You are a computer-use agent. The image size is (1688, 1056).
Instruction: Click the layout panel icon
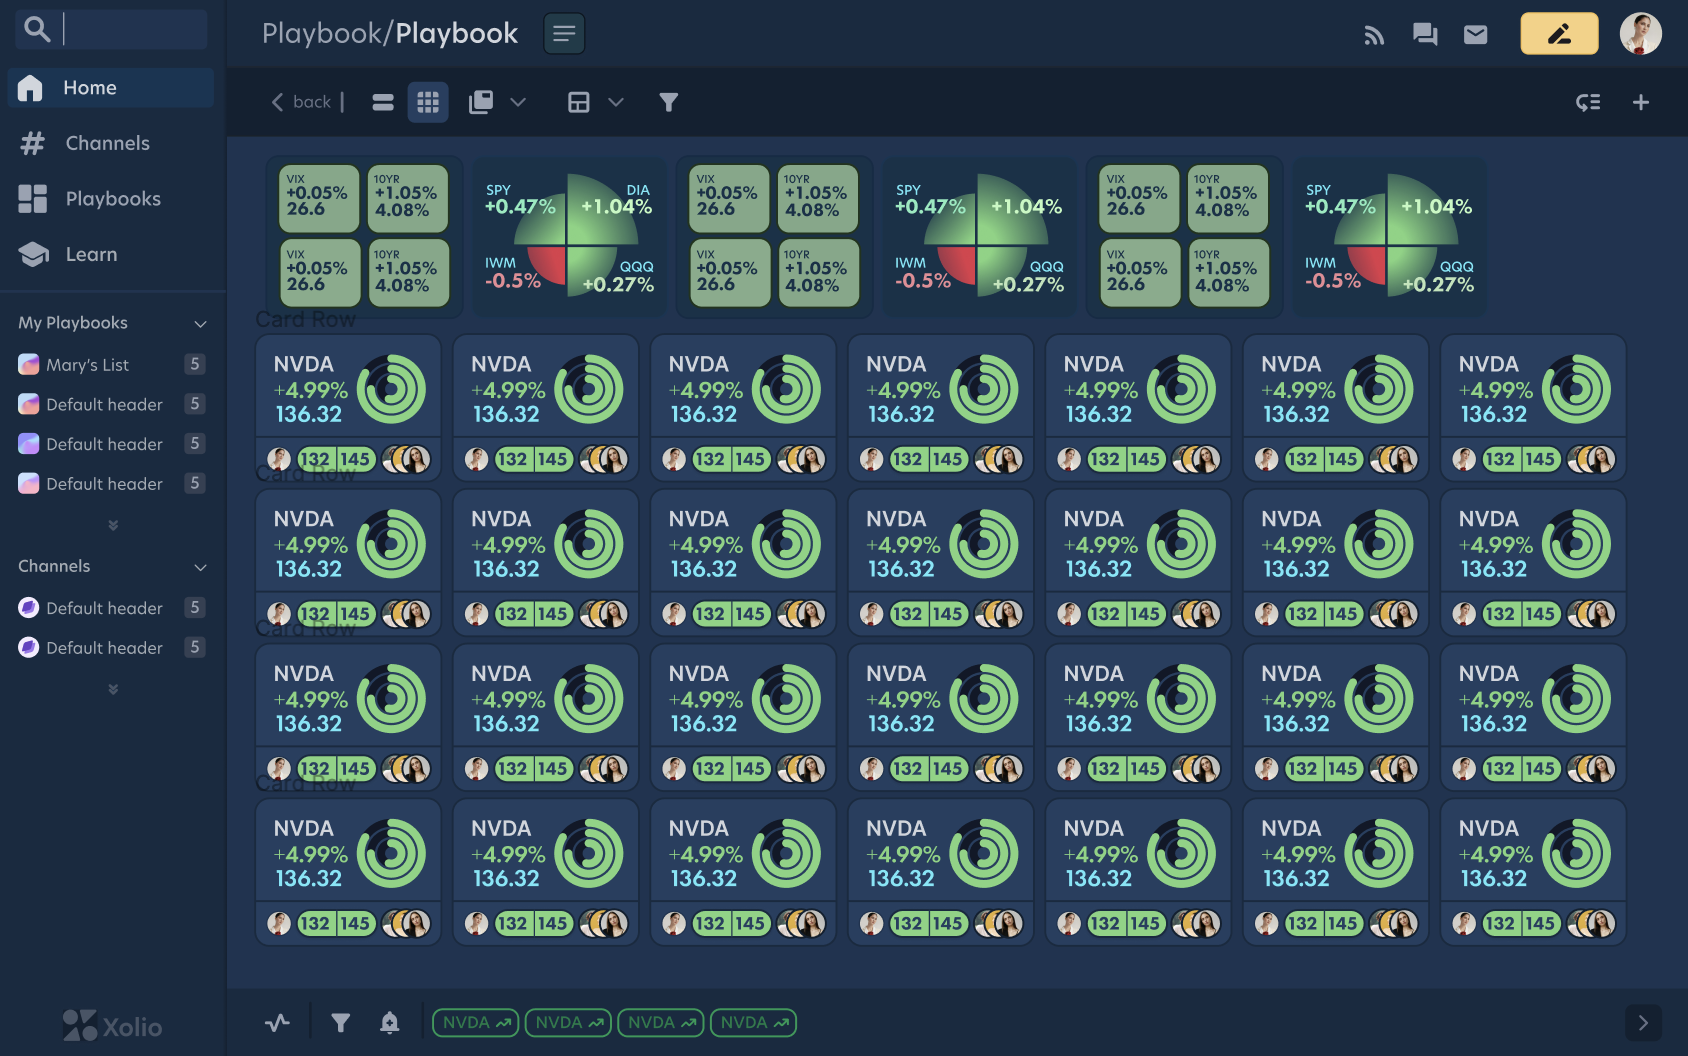pos(579,102)
